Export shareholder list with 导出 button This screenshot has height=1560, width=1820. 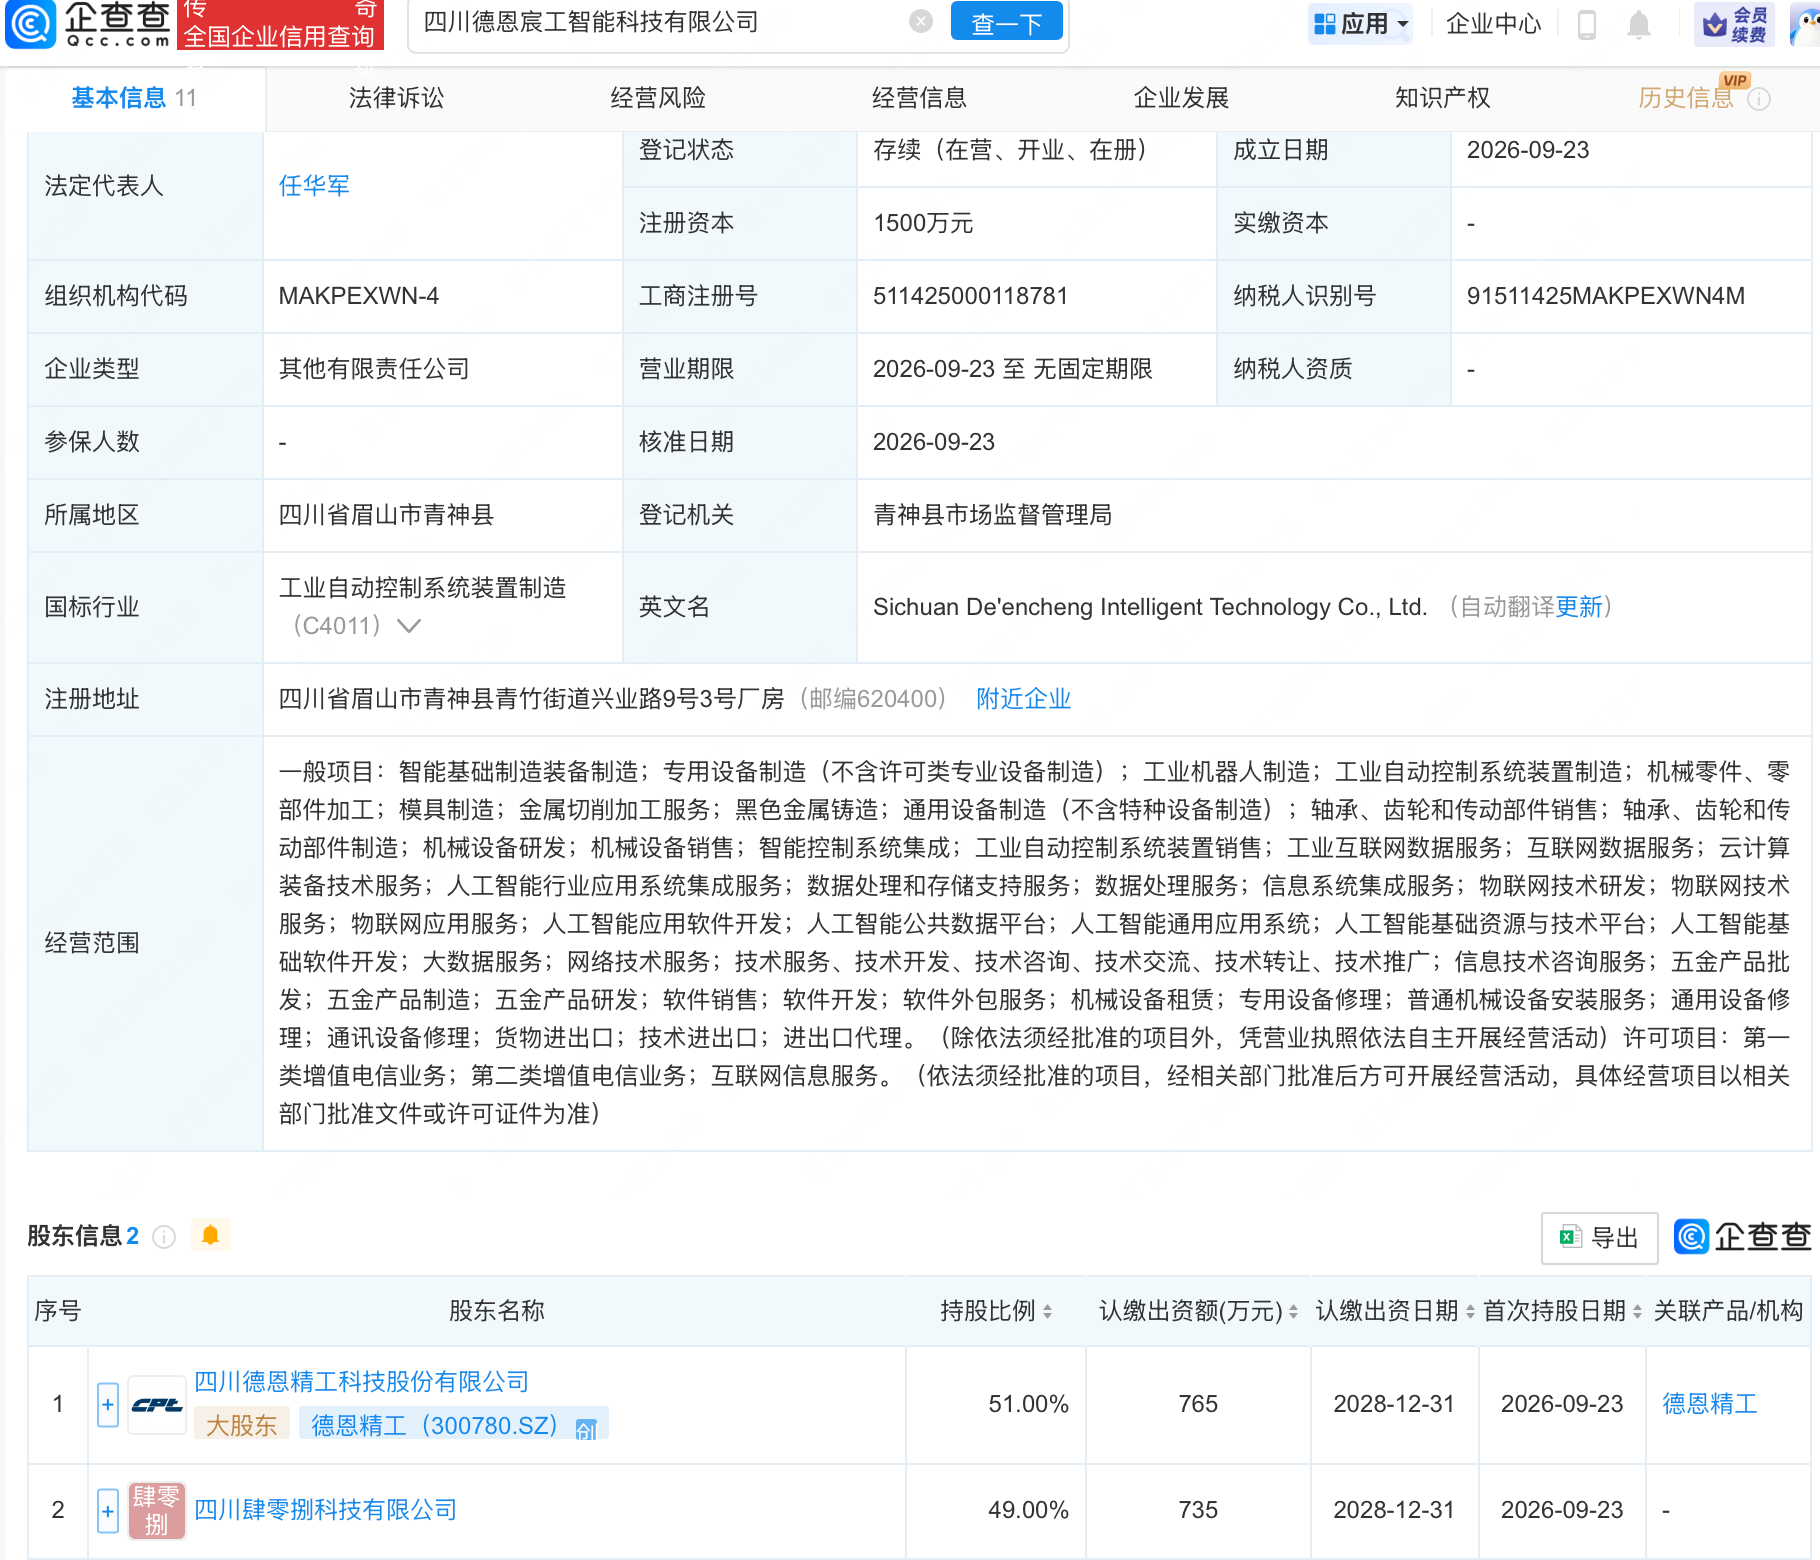1599,1238
